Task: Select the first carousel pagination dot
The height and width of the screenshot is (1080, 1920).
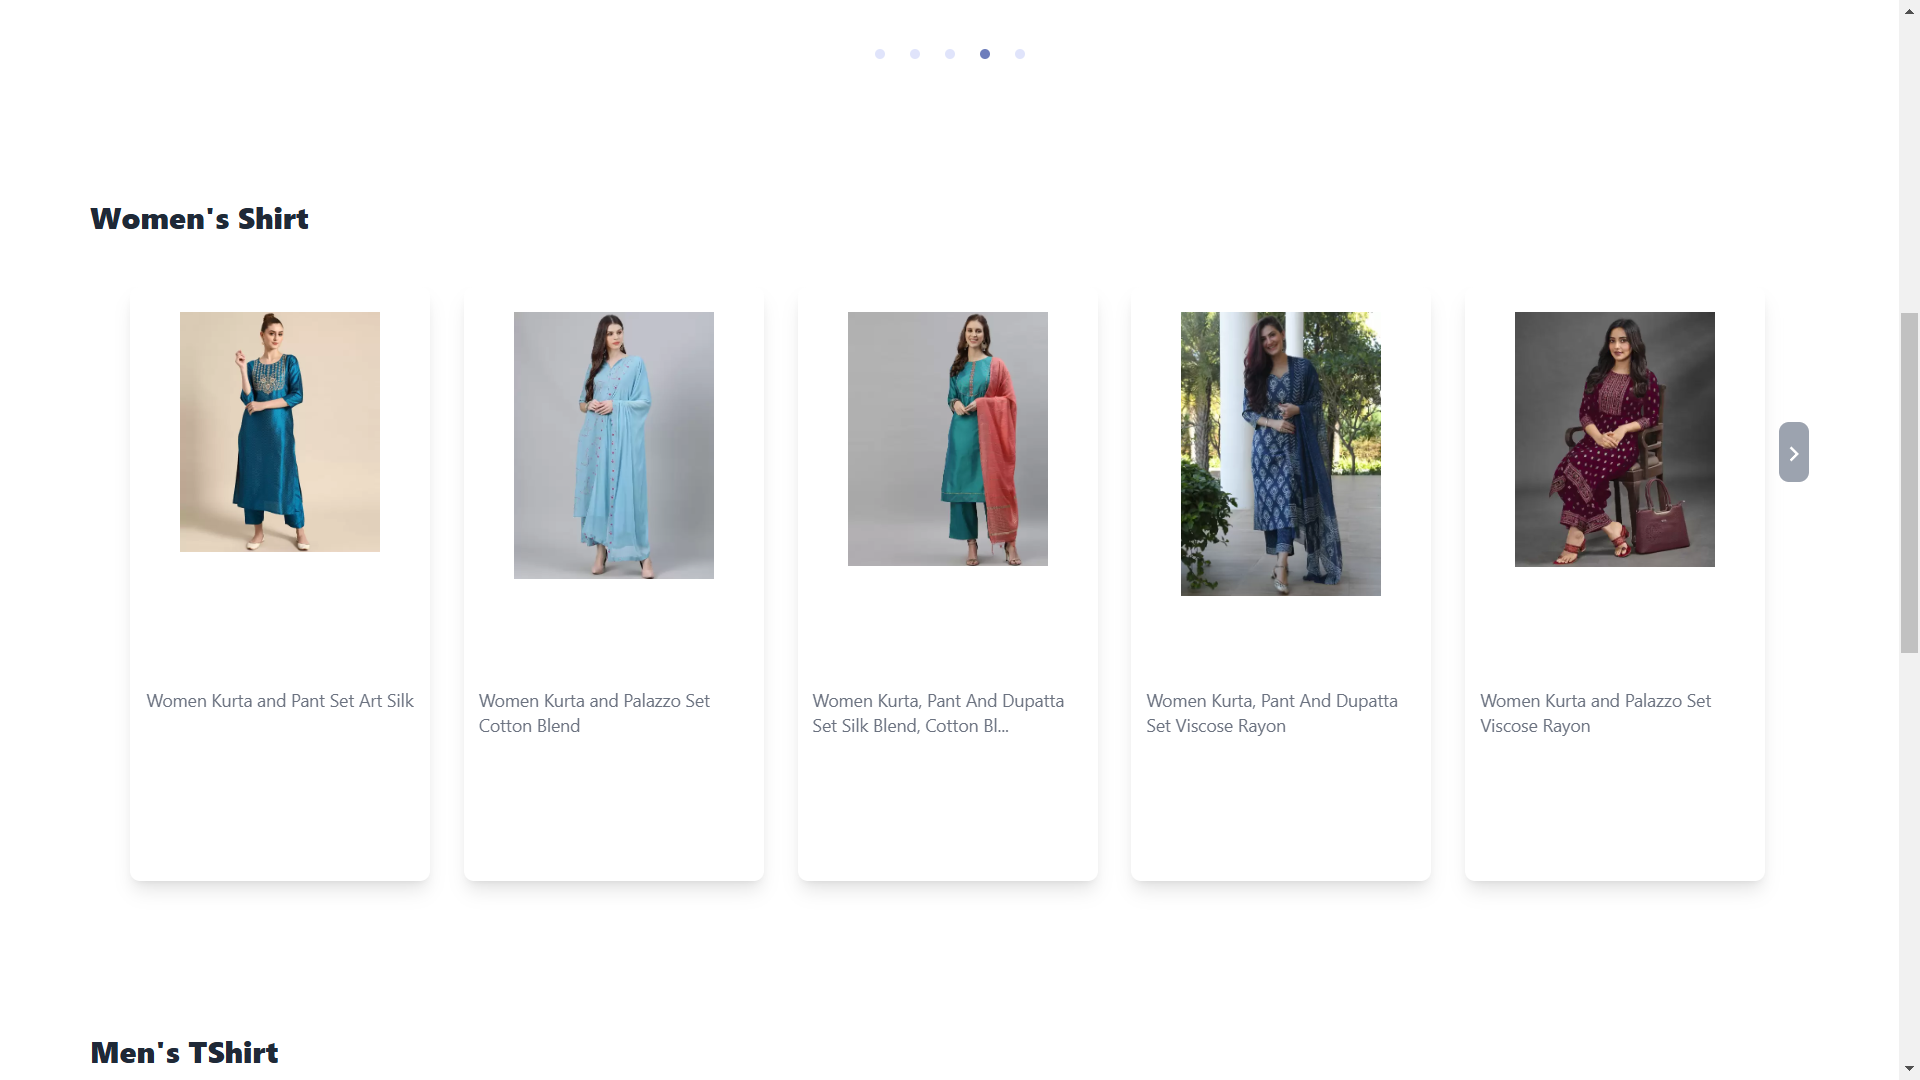Action: 880,54
